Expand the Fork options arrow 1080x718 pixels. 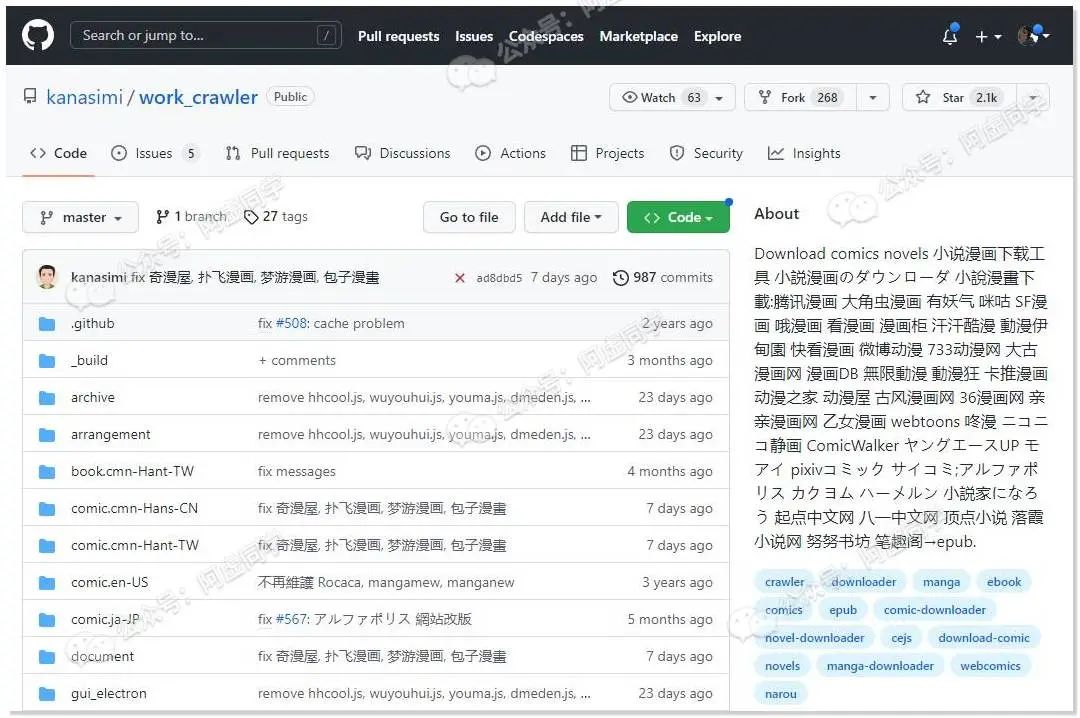coord(873,97)
